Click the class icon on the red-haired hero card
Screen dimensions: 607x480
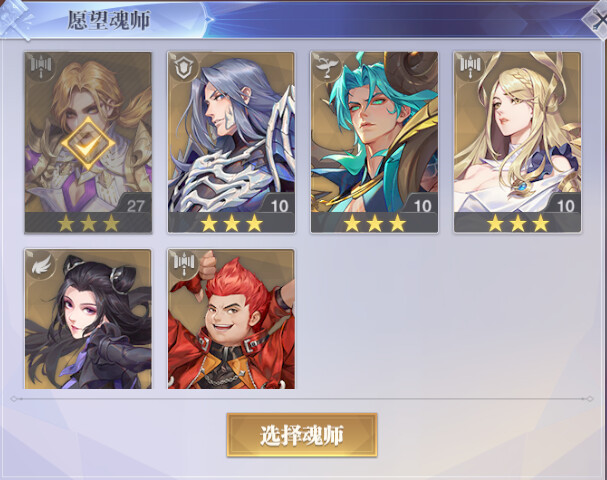pyautogui.click(x=184, y=264)
